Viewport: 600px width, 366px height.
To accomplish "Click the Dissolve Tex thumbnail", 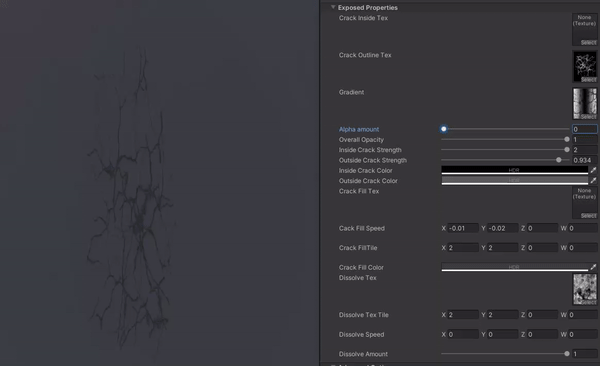I will (584, 289).
